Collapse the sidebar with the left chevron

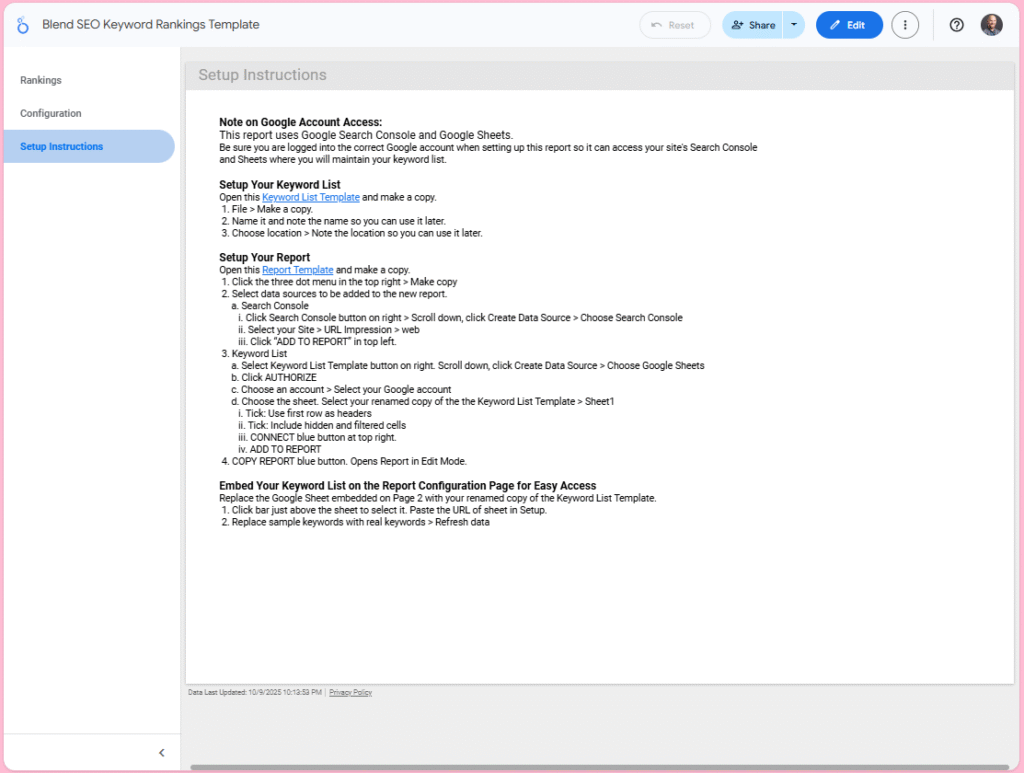[162, 752]
